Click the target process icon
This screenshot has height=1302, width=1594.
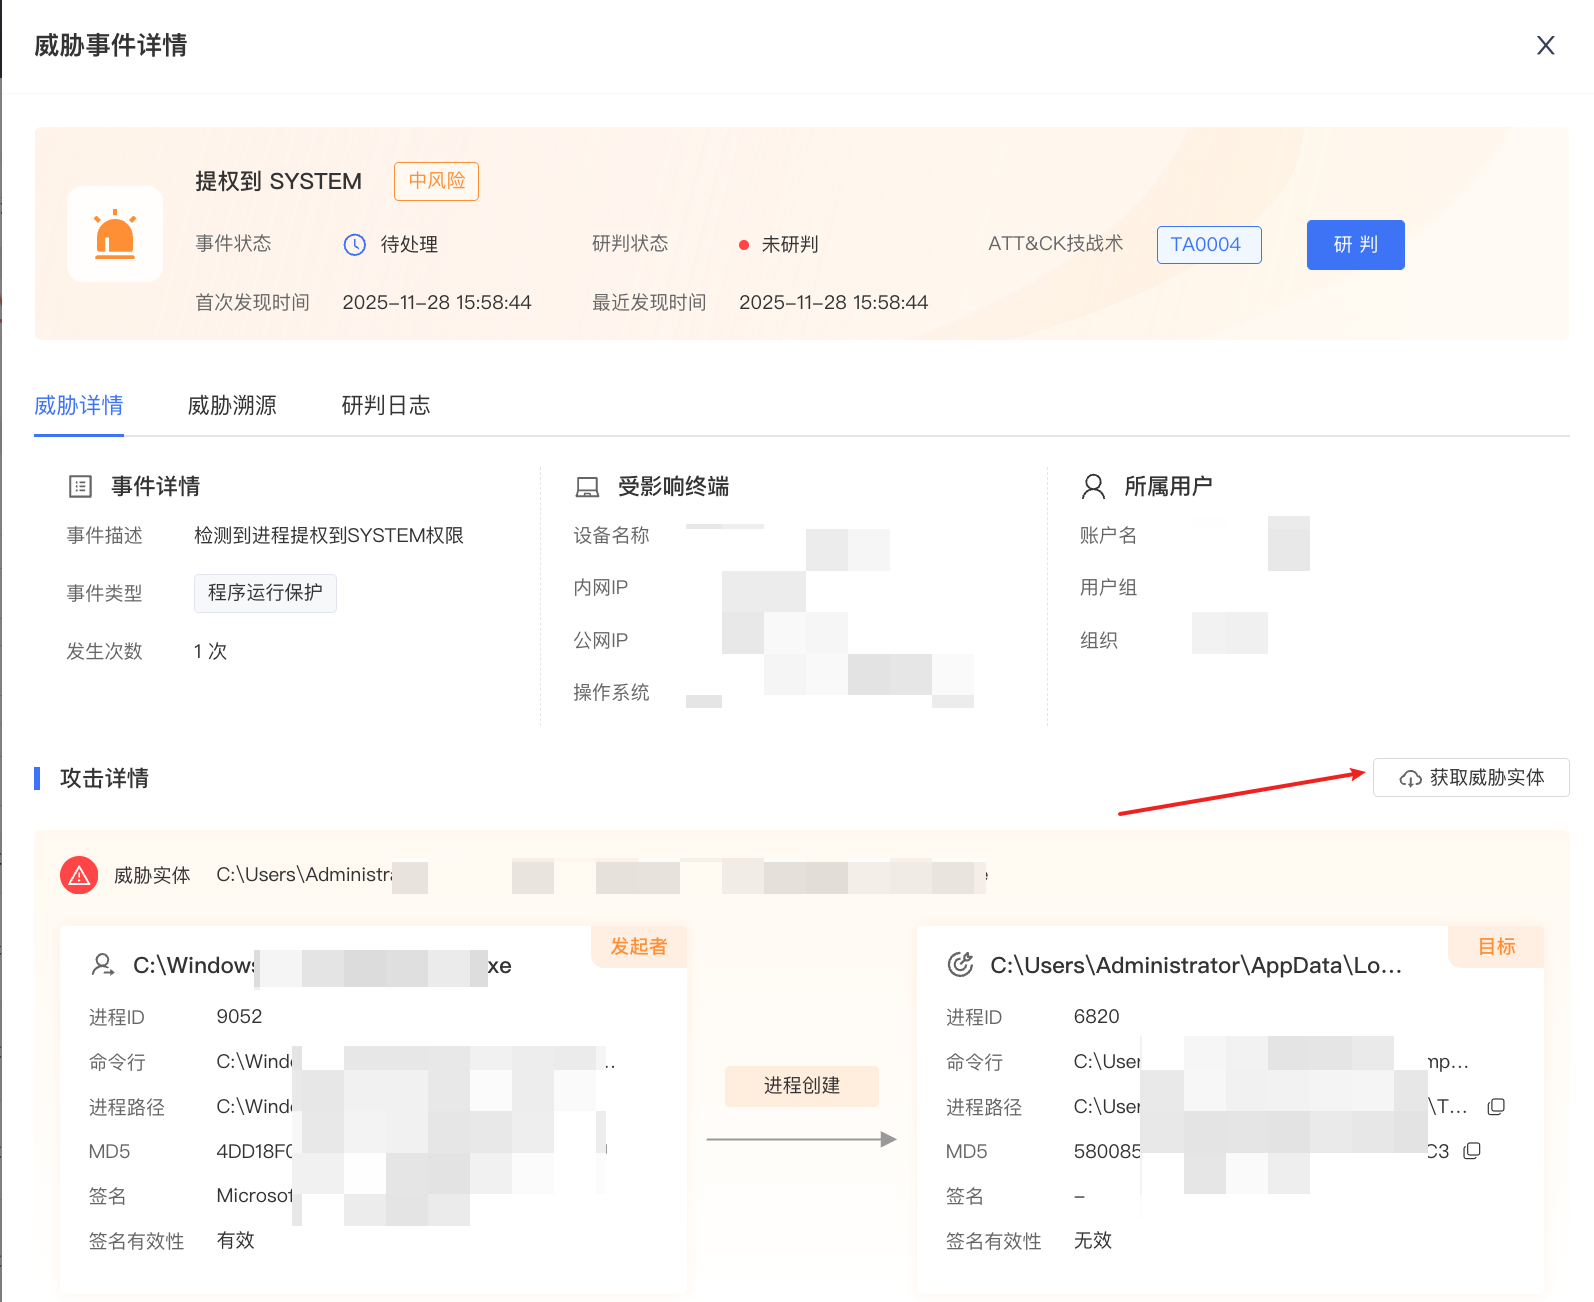click(960, 965)
